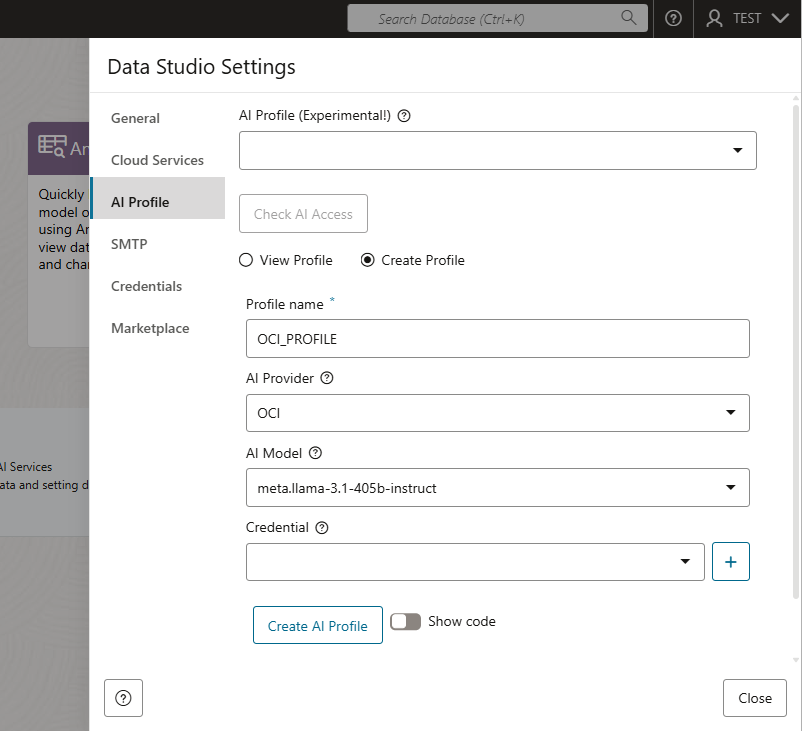The image size is (802, 731).
Task: Open the Marketplace settings tab
Action: coord(150,328)
